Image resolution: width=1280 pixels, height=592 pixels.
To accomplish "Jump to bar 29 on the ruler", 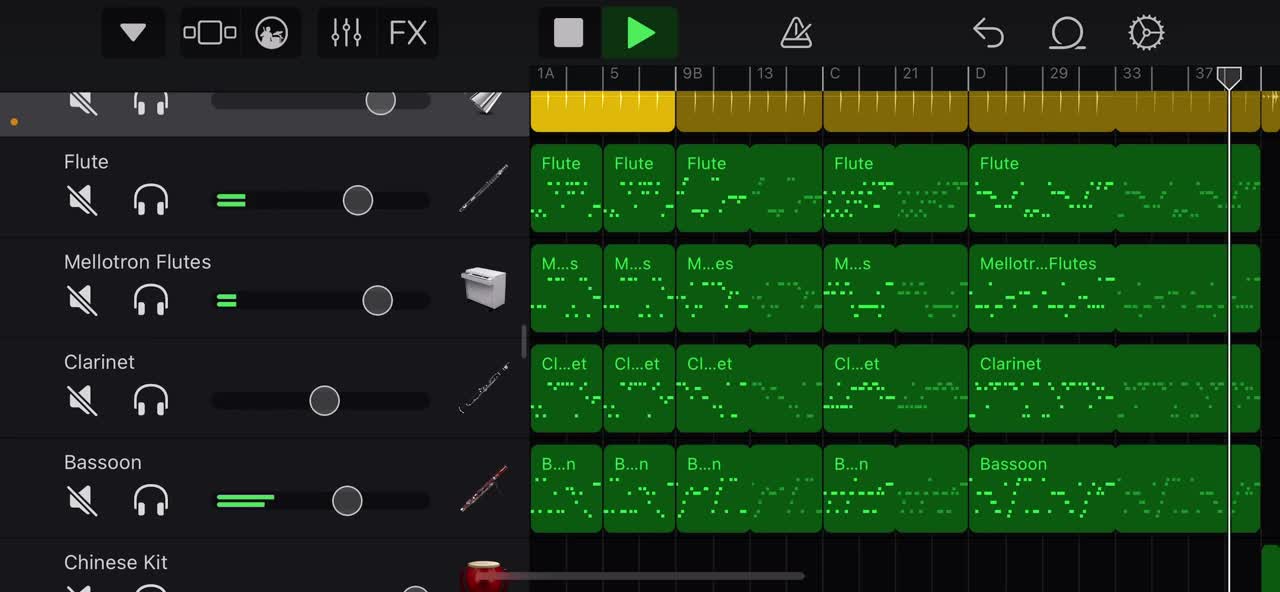I will click(x=1059, y=74).
